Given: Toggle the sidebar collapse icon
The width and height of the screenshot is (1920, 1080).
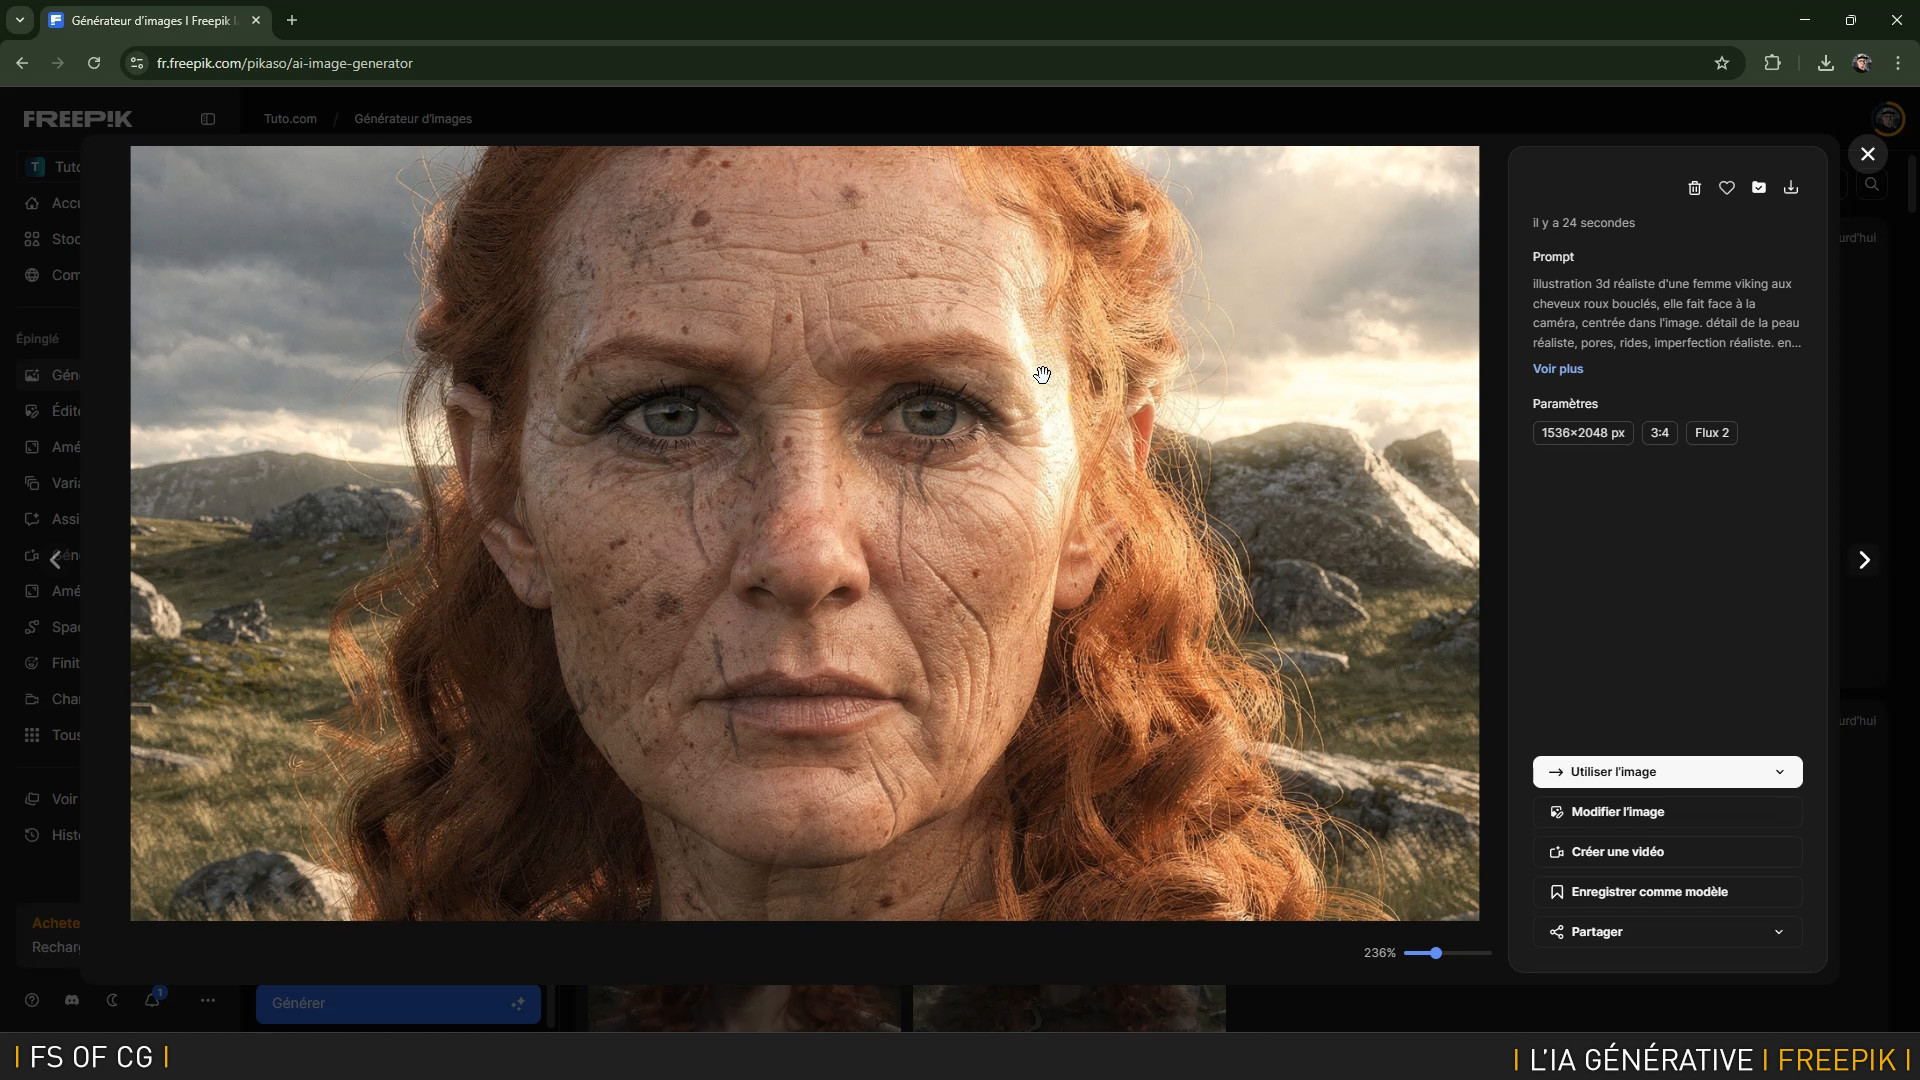Looking at the screenshot, I should [x=208, y=119].
